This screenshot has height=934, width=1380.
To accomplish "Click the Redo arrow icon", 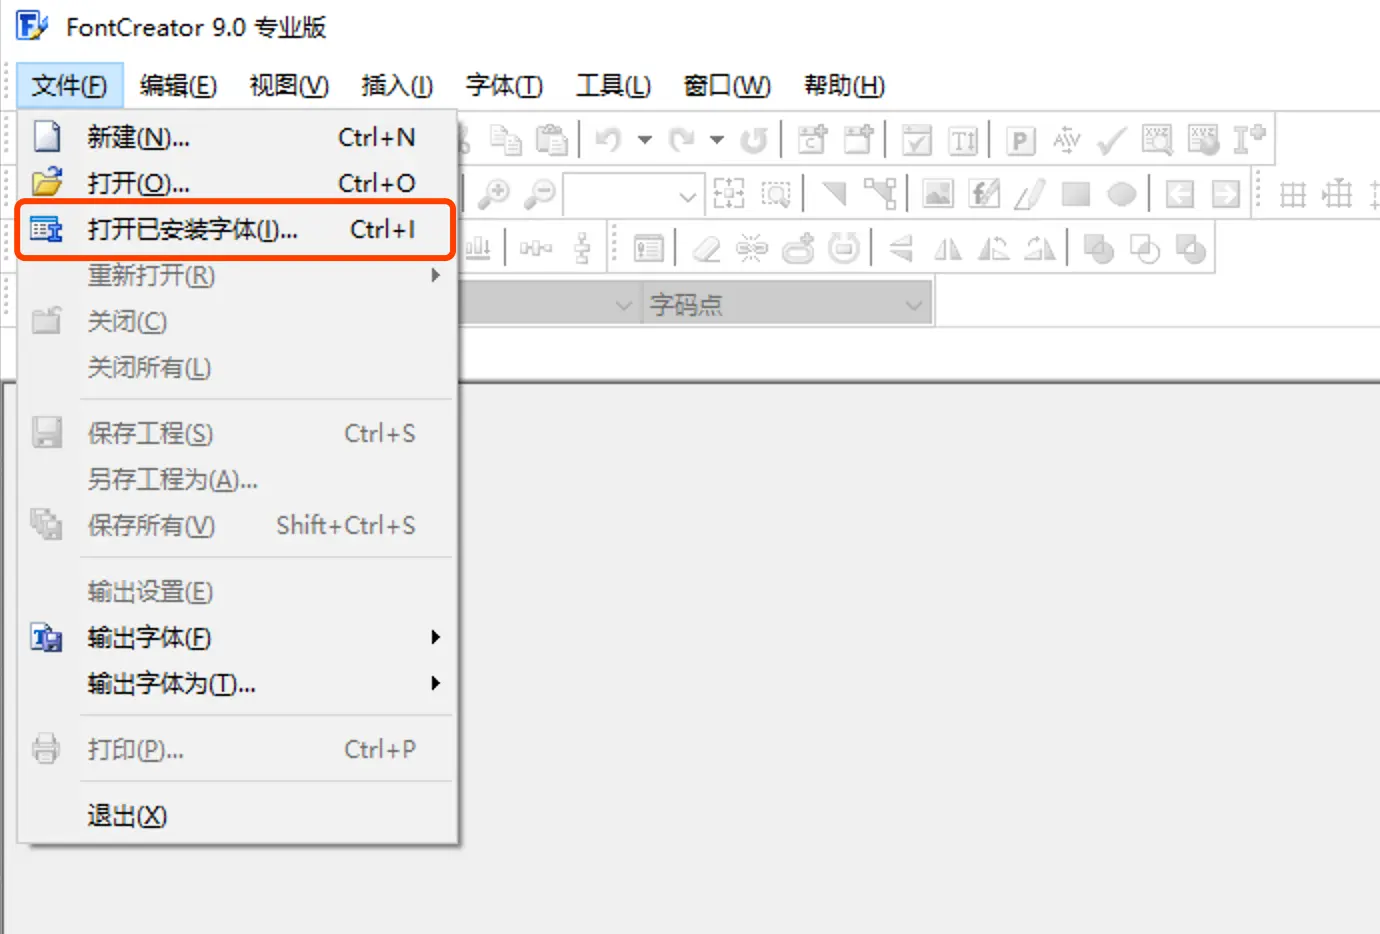I will click(x=682, y=140).
